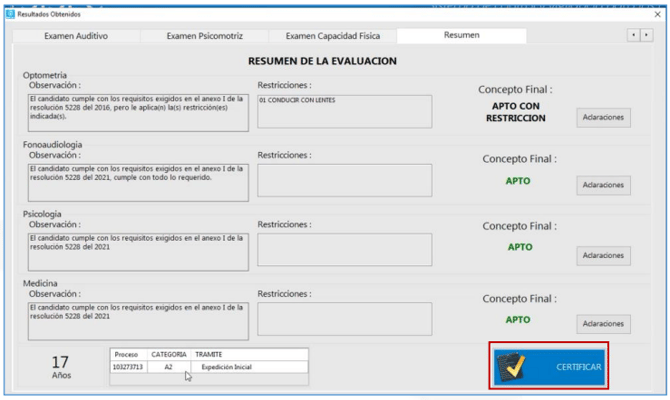Click the Optometria observation text box
The width and height of the screenshot is (670, 400).
(138, 113)
